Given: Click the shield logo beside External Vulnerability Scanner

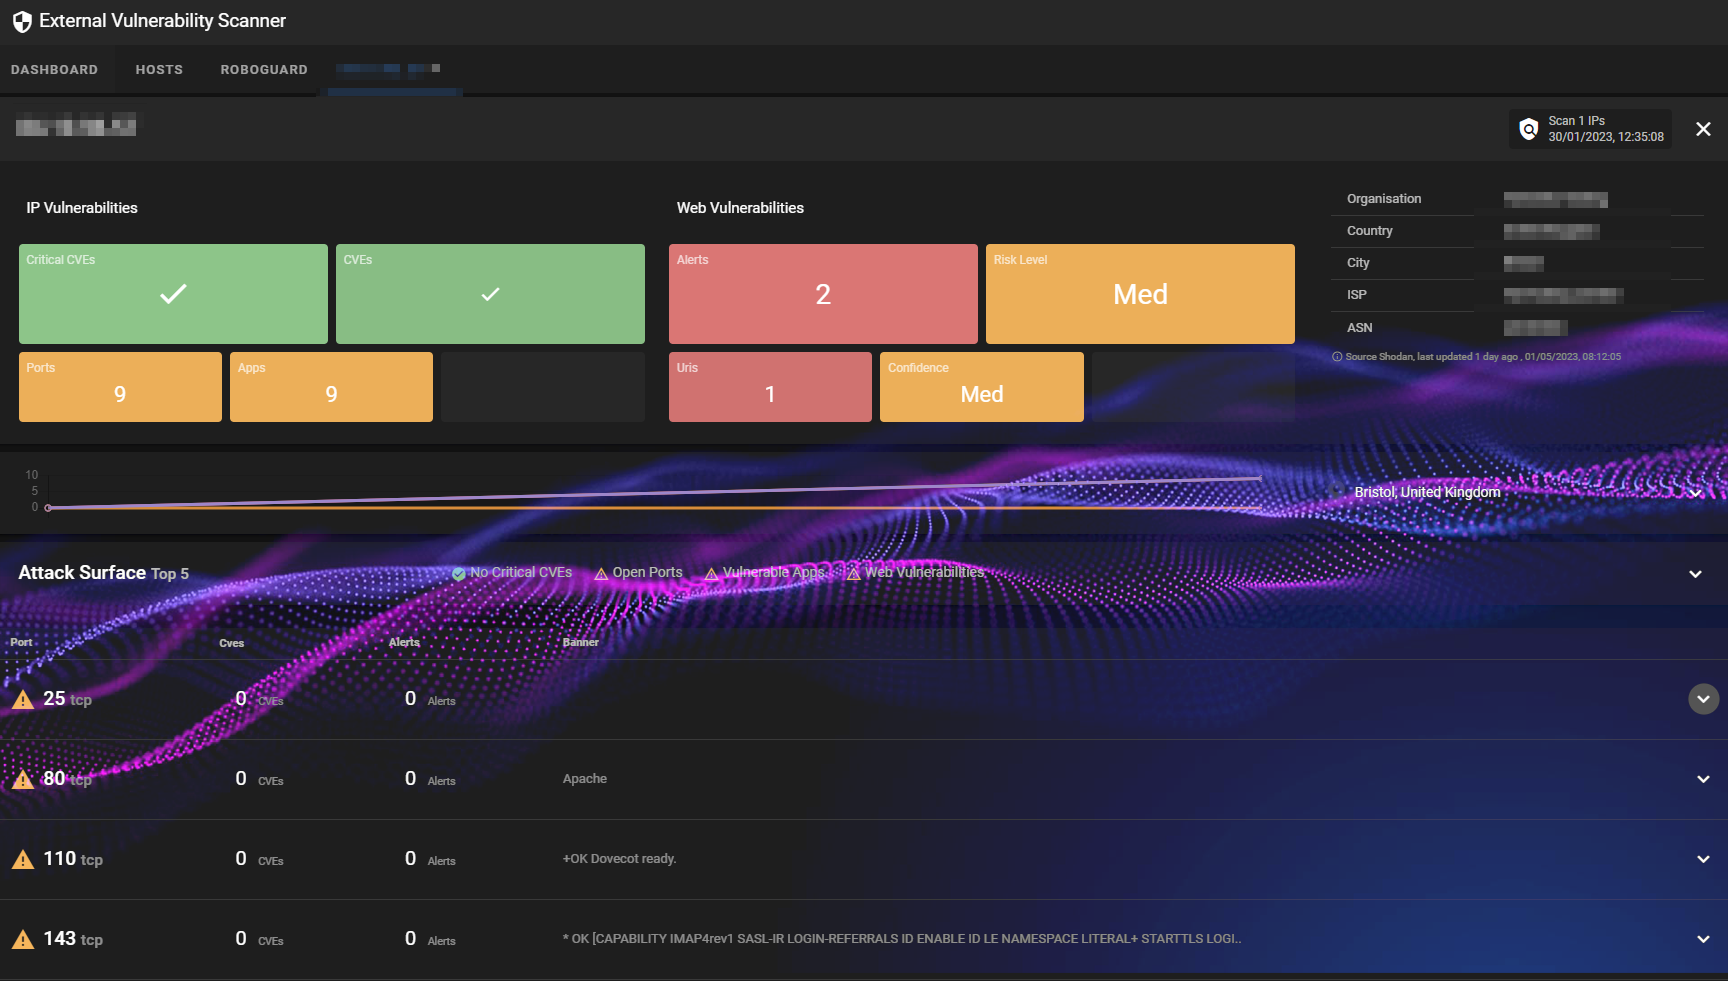Looking at the screenshot, I should (22, 22).
